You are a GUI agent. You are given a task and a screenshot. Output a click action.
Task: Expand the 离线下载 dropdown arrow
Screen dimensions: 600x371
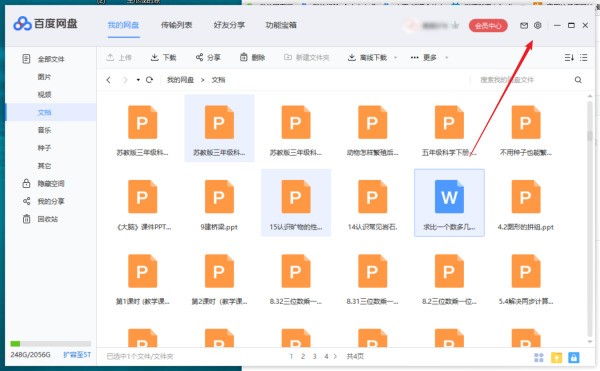point(395,58)
